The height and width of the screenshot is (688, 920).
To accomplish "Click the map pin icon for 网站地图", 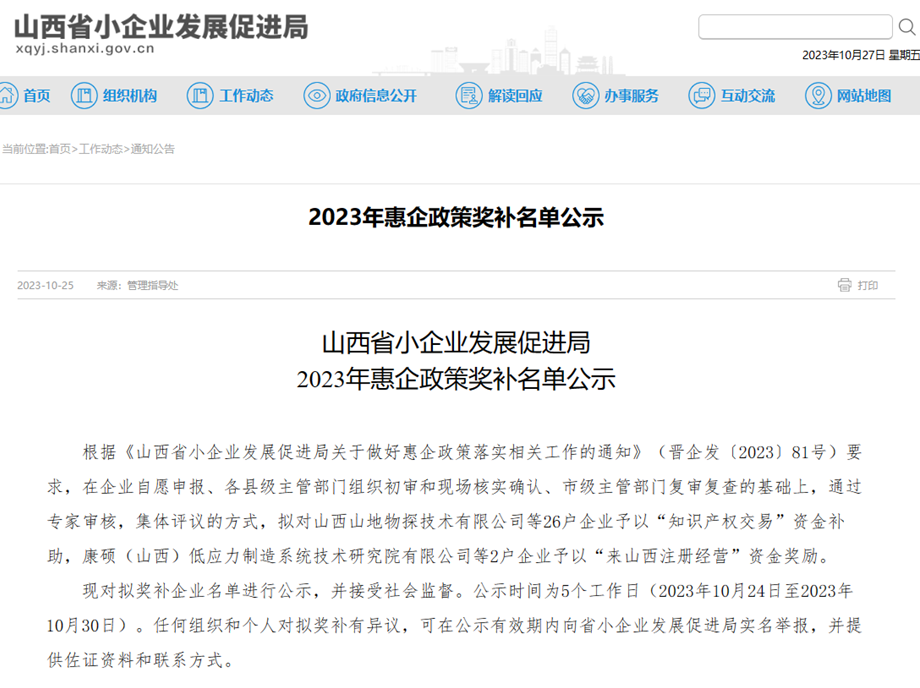I will pyautogui.click(x=818, y=96).
